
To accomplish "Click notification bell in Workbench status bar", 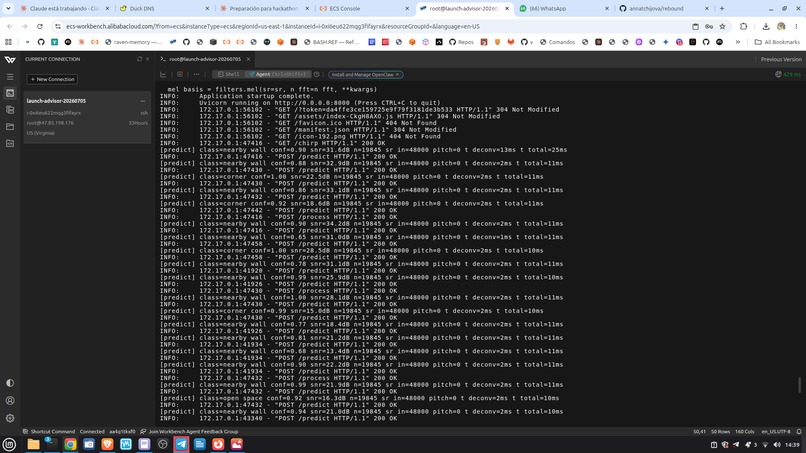I will pos(799,431).
